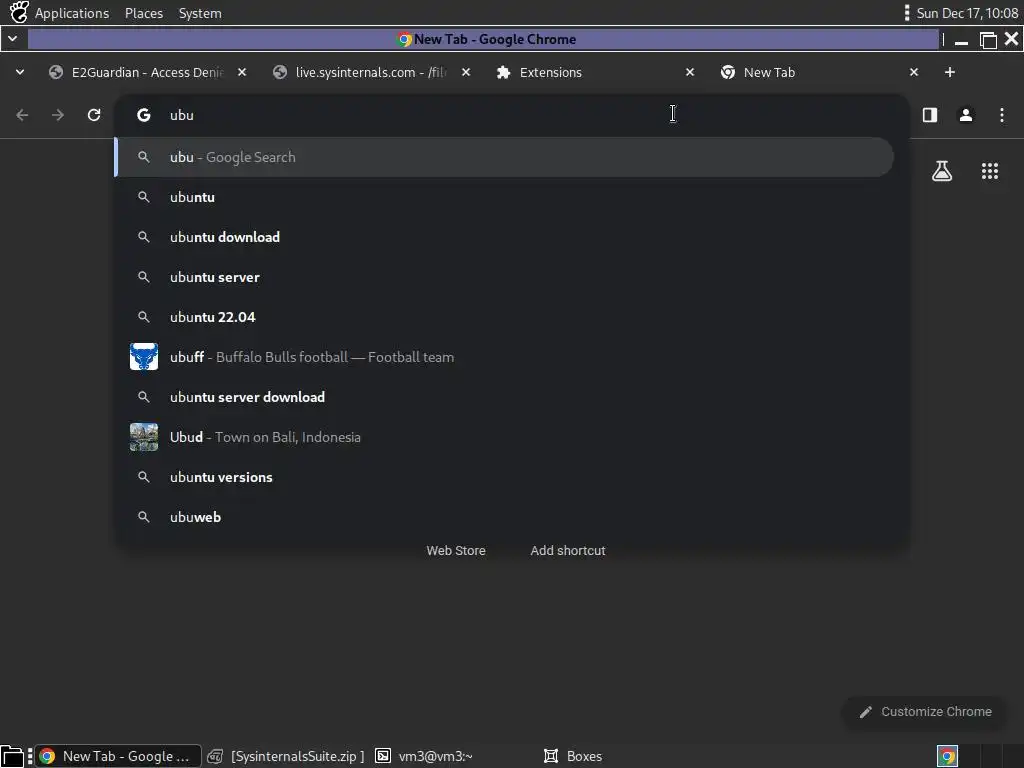Open the window menu chevron in the title bar
The image size is (1024, 768).
point(12,39)
